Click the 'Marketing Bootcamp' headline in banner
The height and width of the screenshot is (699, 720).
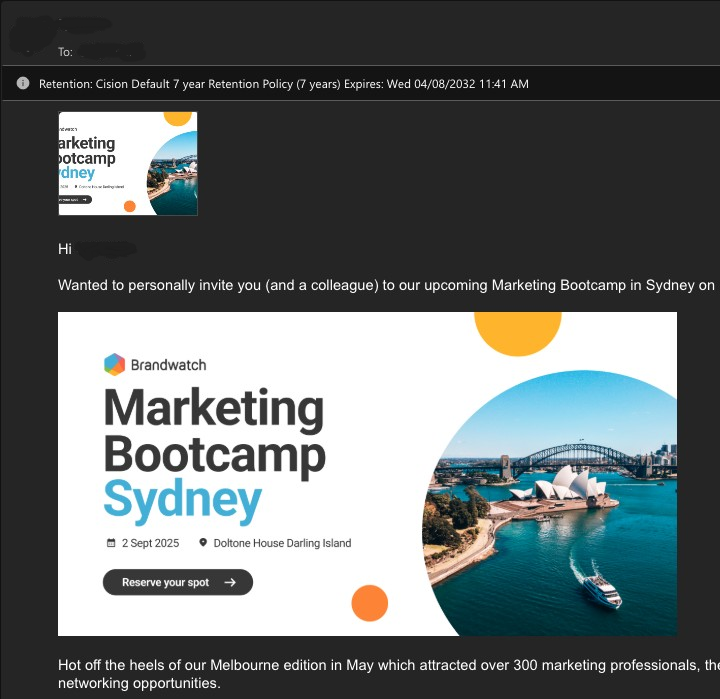tap(215, 432)
